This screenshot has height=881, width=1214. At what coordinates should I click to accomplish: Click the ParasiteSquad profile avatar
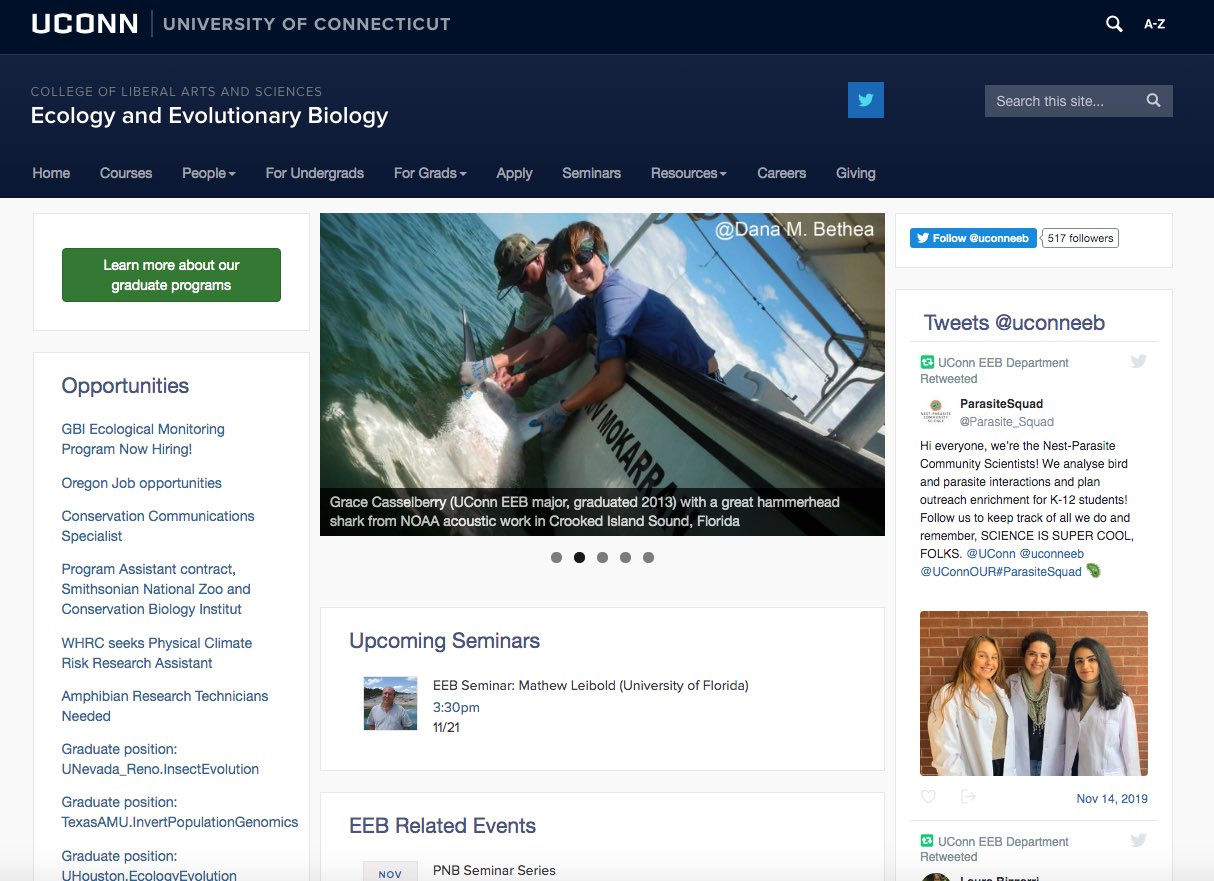[935, 412]
